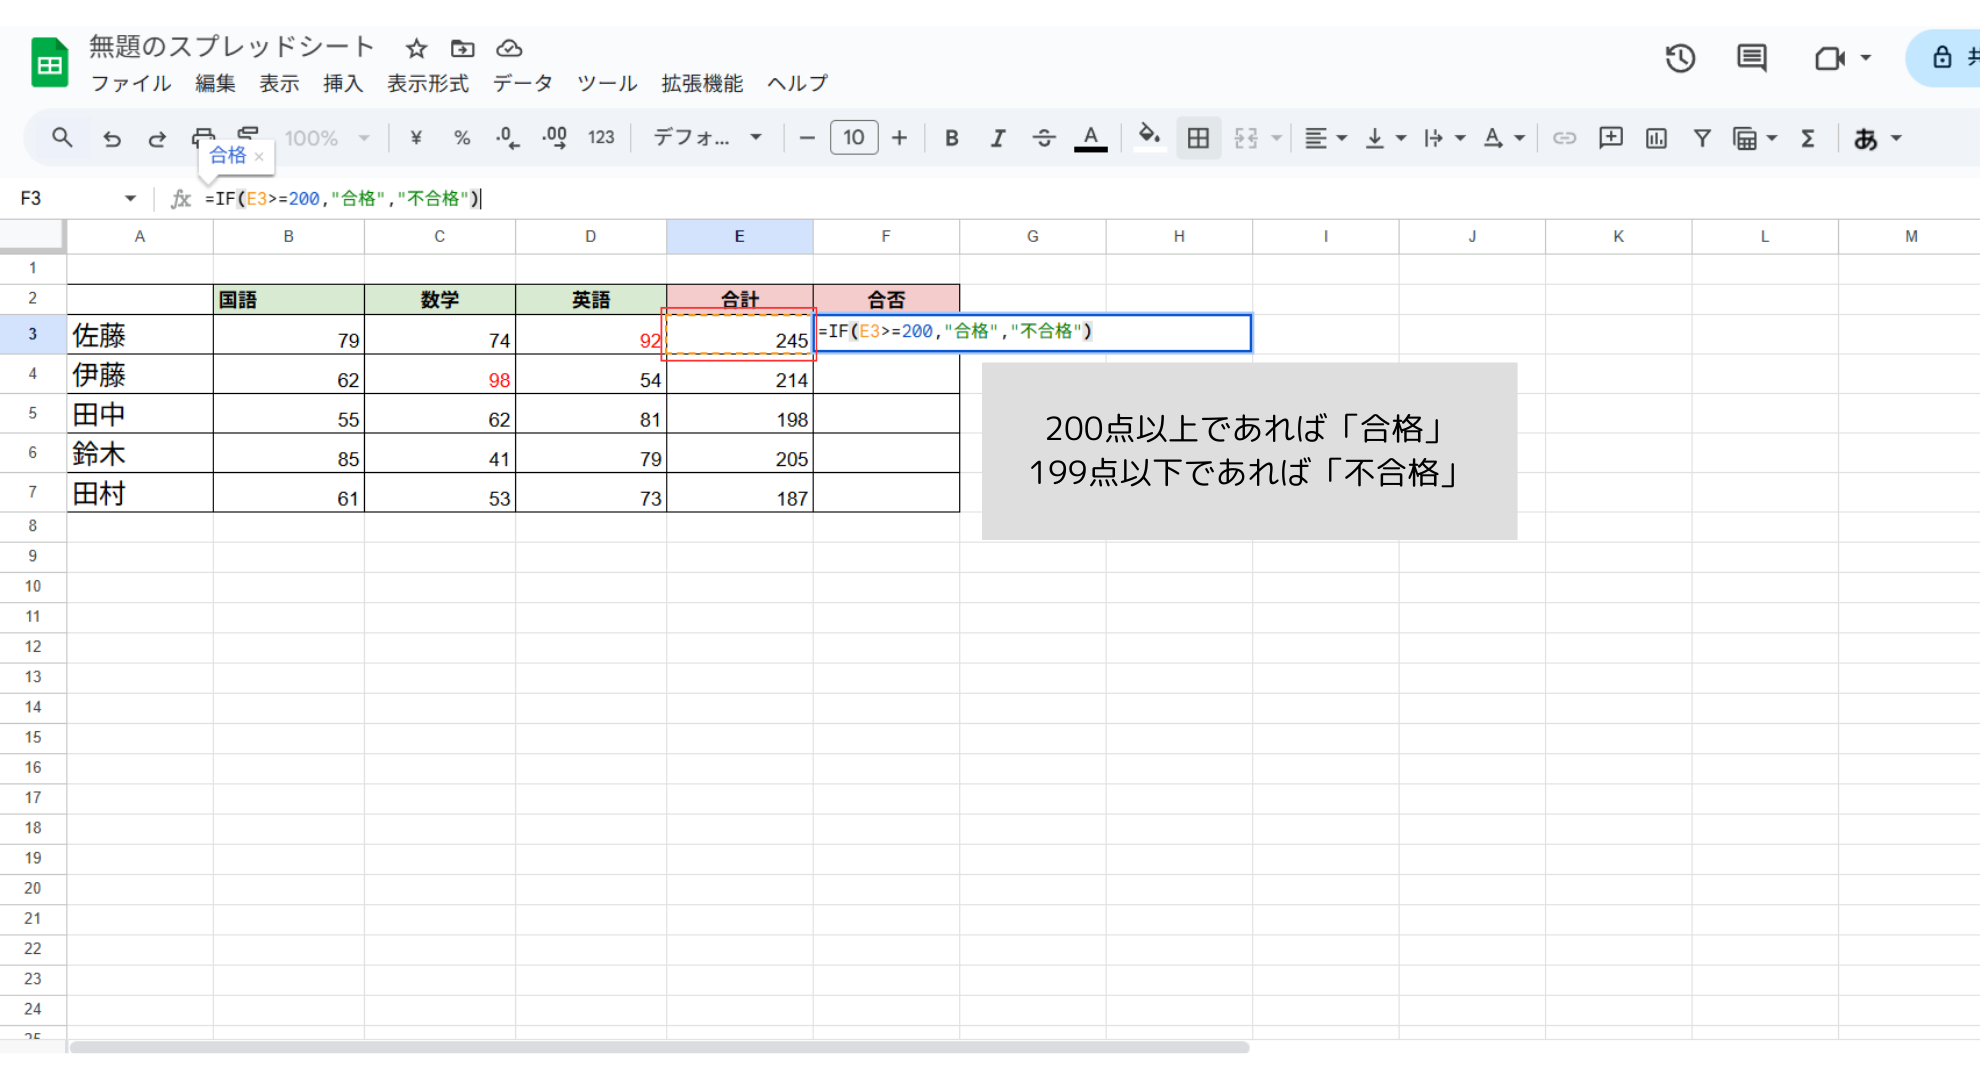Screen dimensions: 1980x1080
Task: Open the fill color picker
Action: click(x=1149, y=137)
